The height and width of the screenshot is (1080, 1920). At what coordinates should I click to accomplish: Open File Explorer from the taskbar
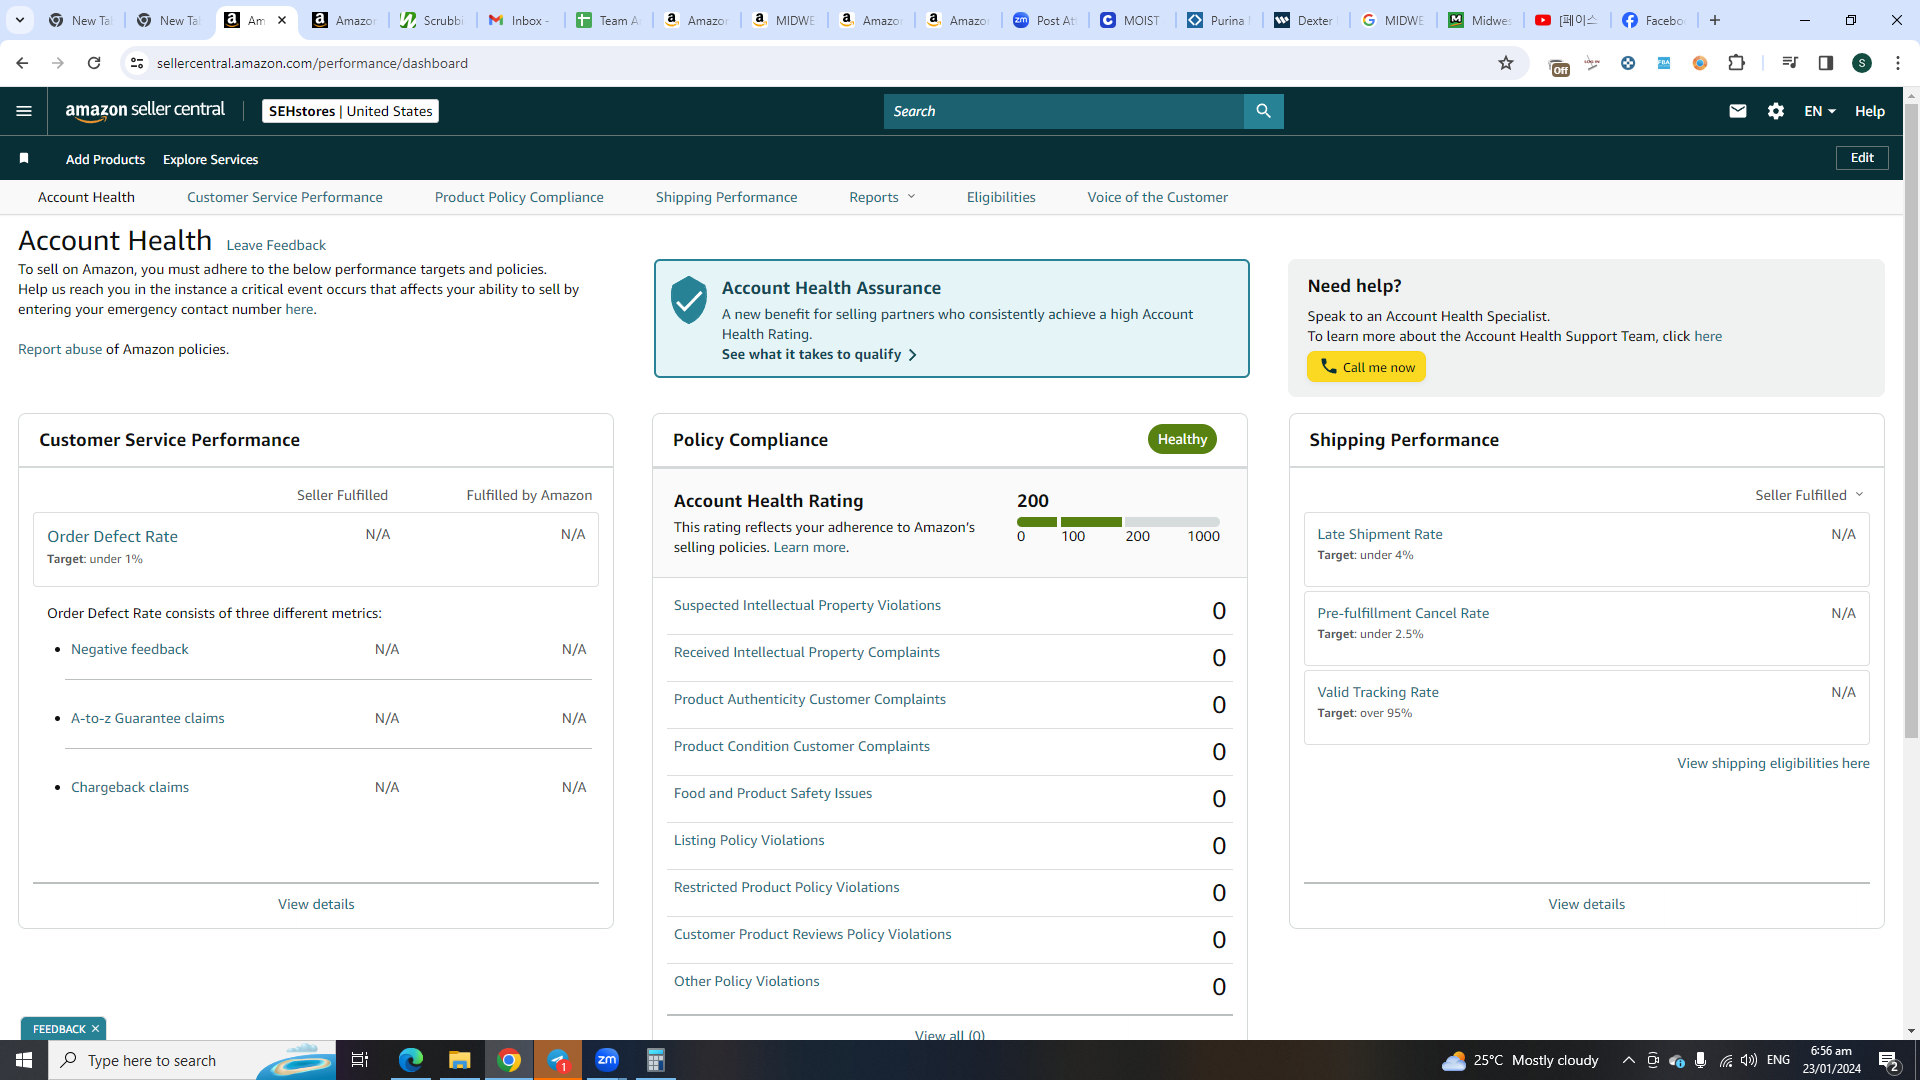[459, 1060]
